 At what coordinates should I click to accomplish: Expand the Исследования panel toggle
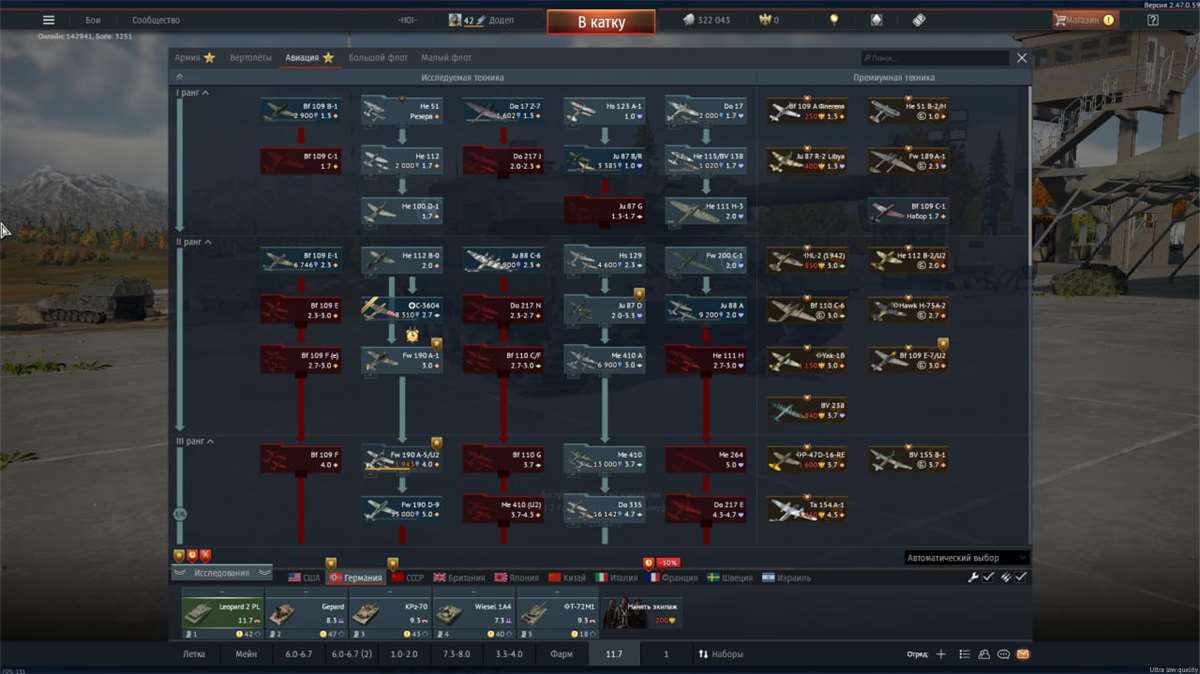pos(222,573)
